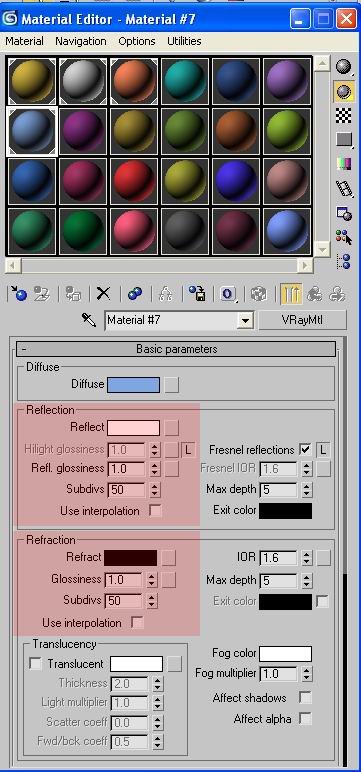Select the cyan teal sample sphere slot
361x772 pixels.
tap(185, 81)
